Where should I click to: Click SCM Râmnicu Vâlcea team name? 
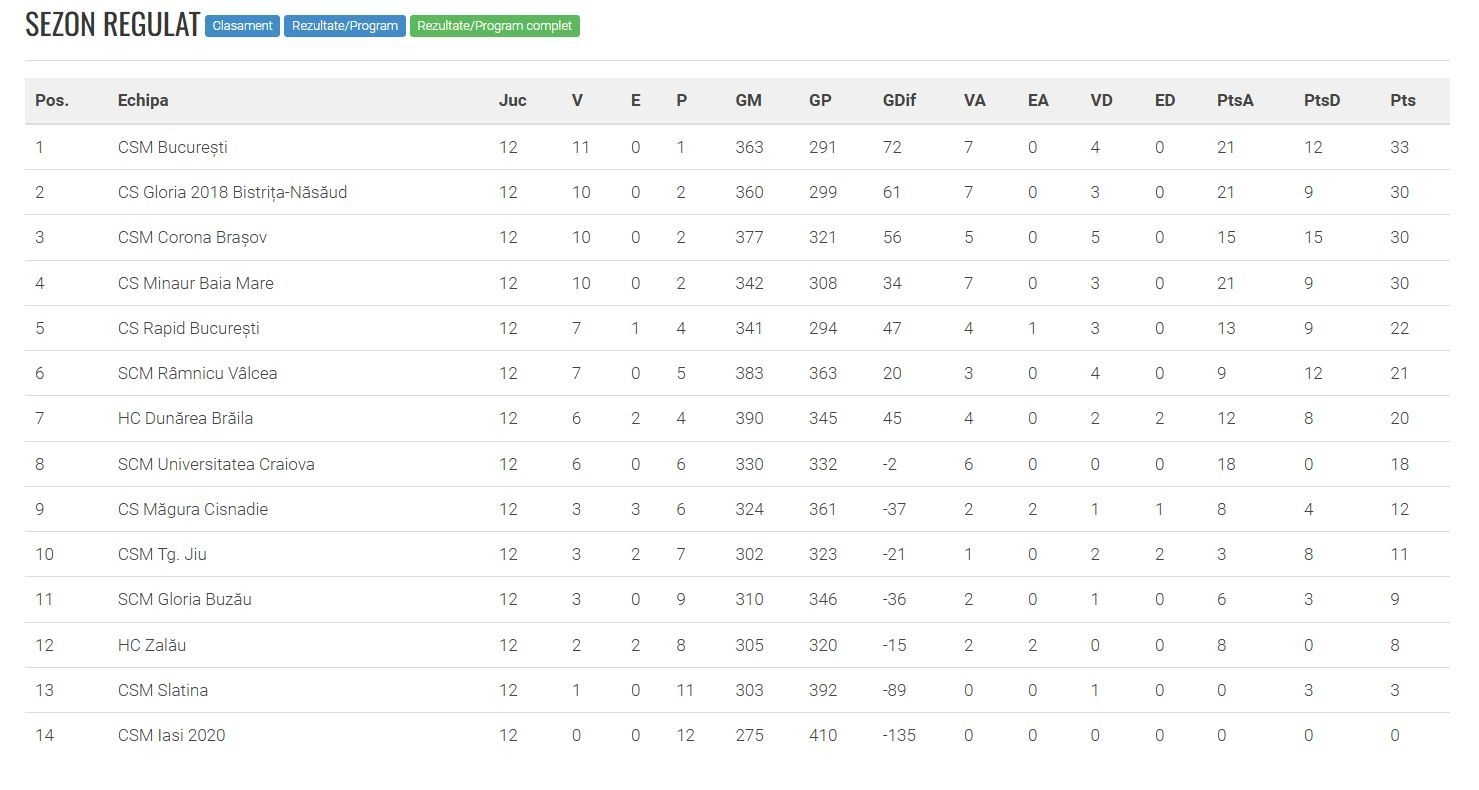tap(197, 373)
